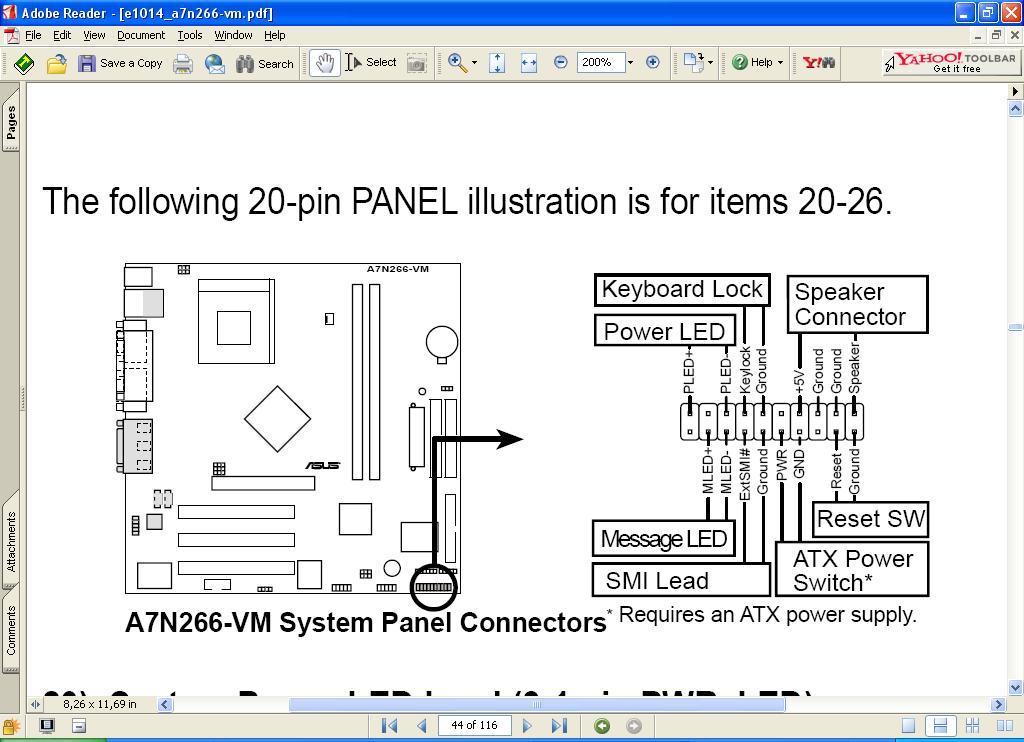The image size is (1024, 742).
Task: Click the grey Next View arrow
Action: (x=633, y=726)
